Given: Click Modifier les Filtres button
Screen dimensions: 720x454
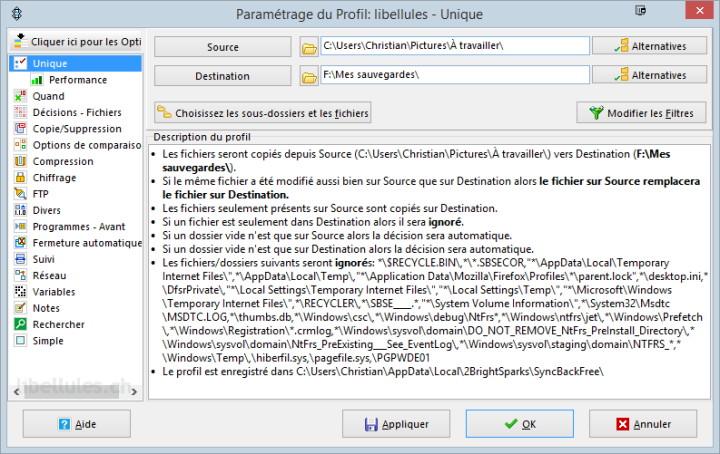Looking at the screenshot, I should (641, 113).
